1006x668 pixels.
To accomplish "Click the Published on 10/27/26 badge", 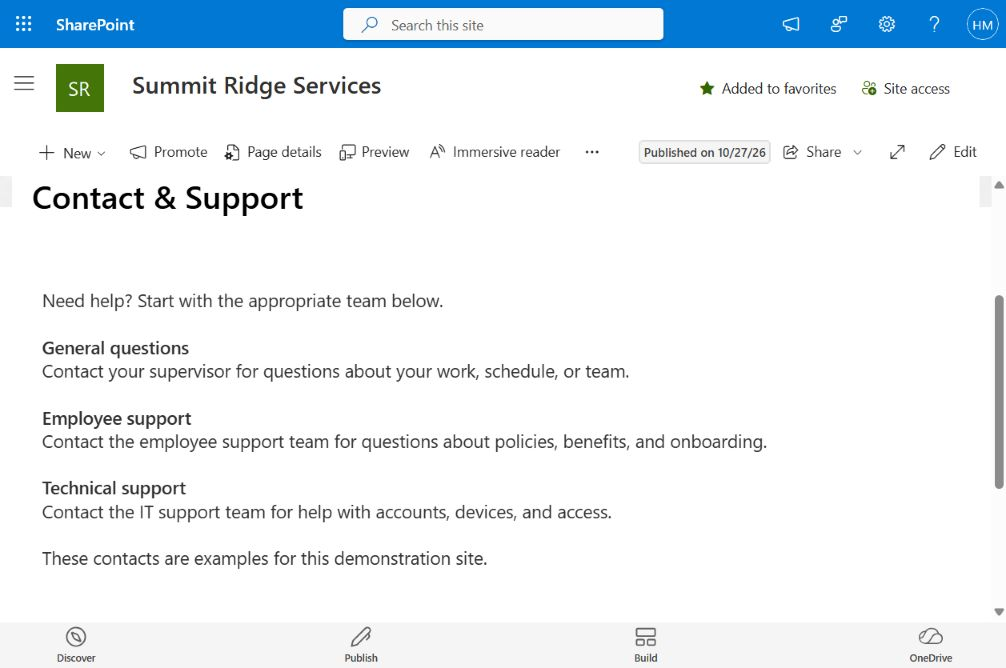I will tap(704, 152).
